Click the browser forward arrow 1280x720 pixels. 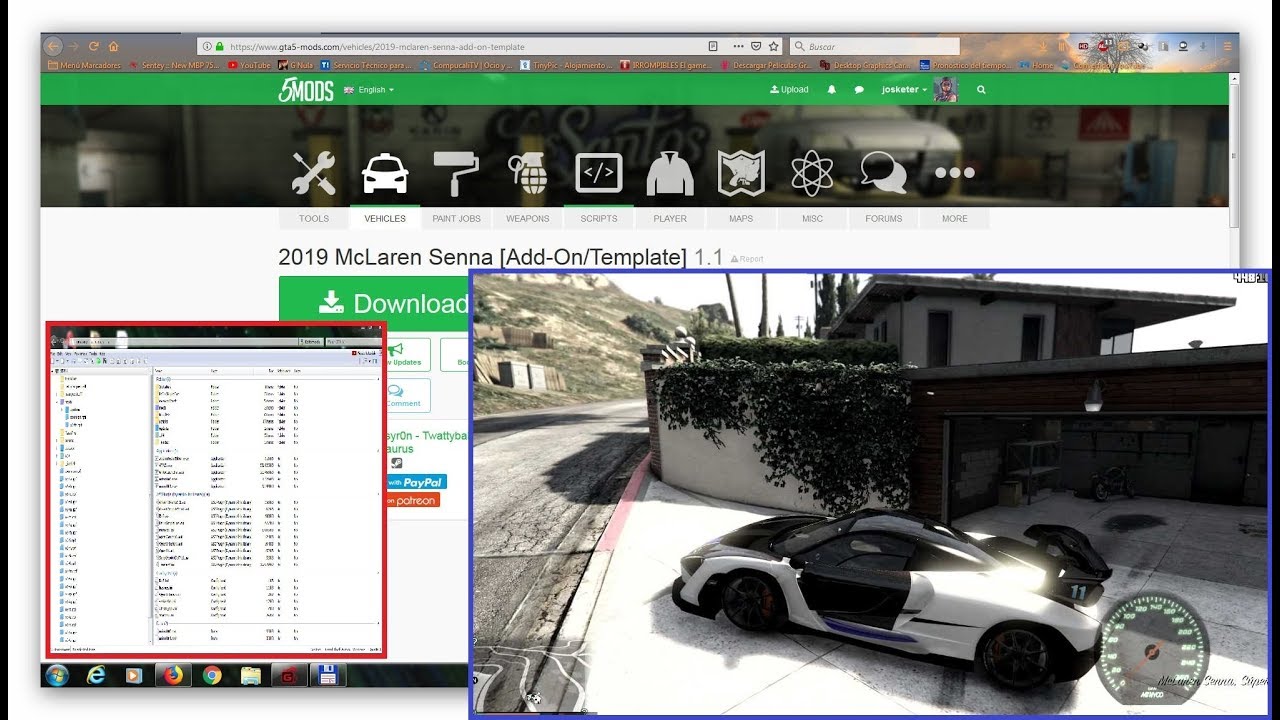[74, 46]
